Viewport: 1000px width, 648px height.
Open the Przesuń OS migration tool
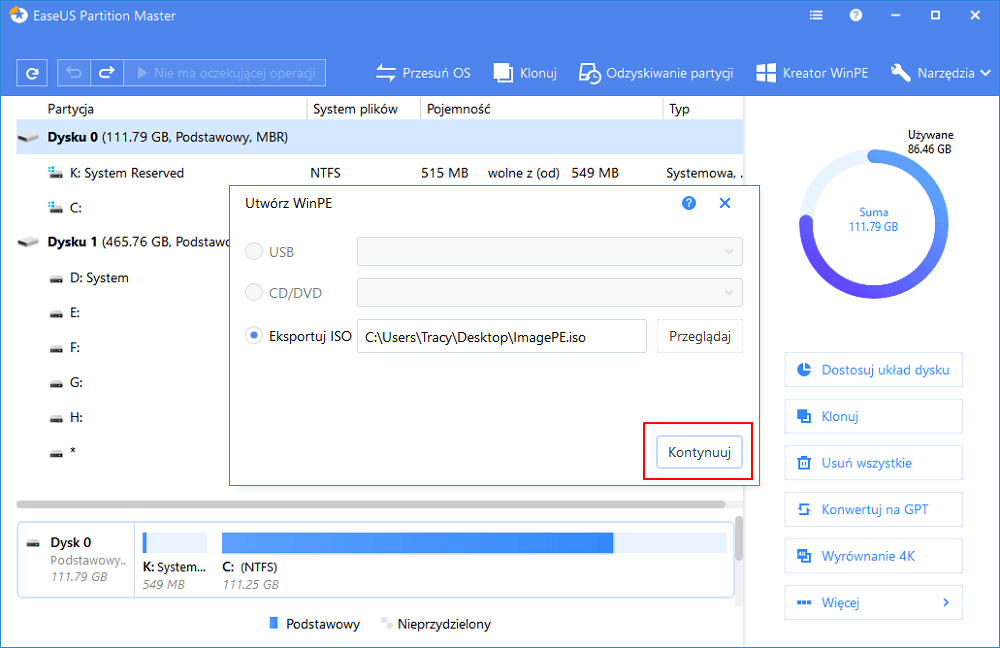pyautogui.click(x=423, y=73)
